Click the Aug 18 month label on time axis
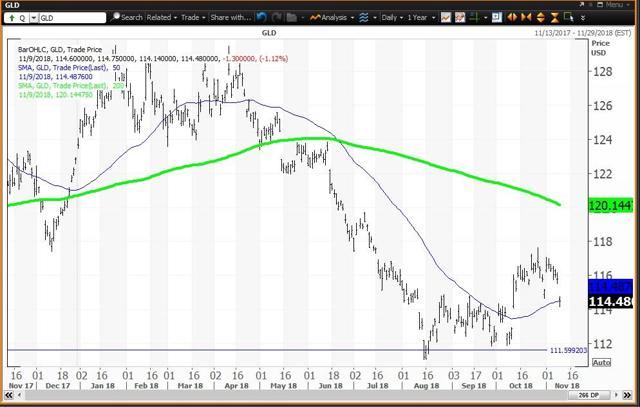Viewport: 640px width, 407px height. (x=426, y=386)
